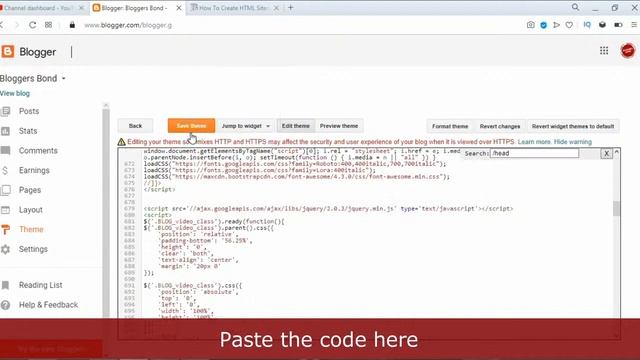Open the account profile avatar
The width and height of the screenshot is (640, 360).
(x=627, y=51)
